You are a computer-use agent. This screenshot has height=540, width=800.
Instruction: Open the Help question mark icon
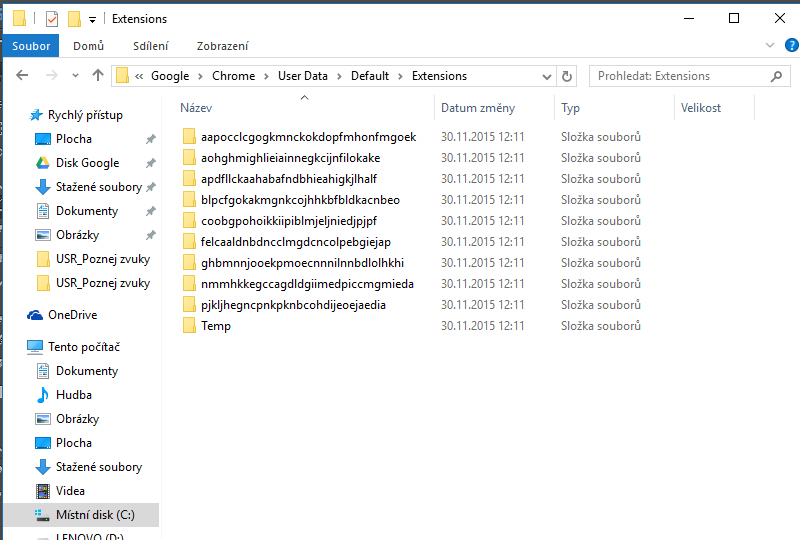click(789, 46)
